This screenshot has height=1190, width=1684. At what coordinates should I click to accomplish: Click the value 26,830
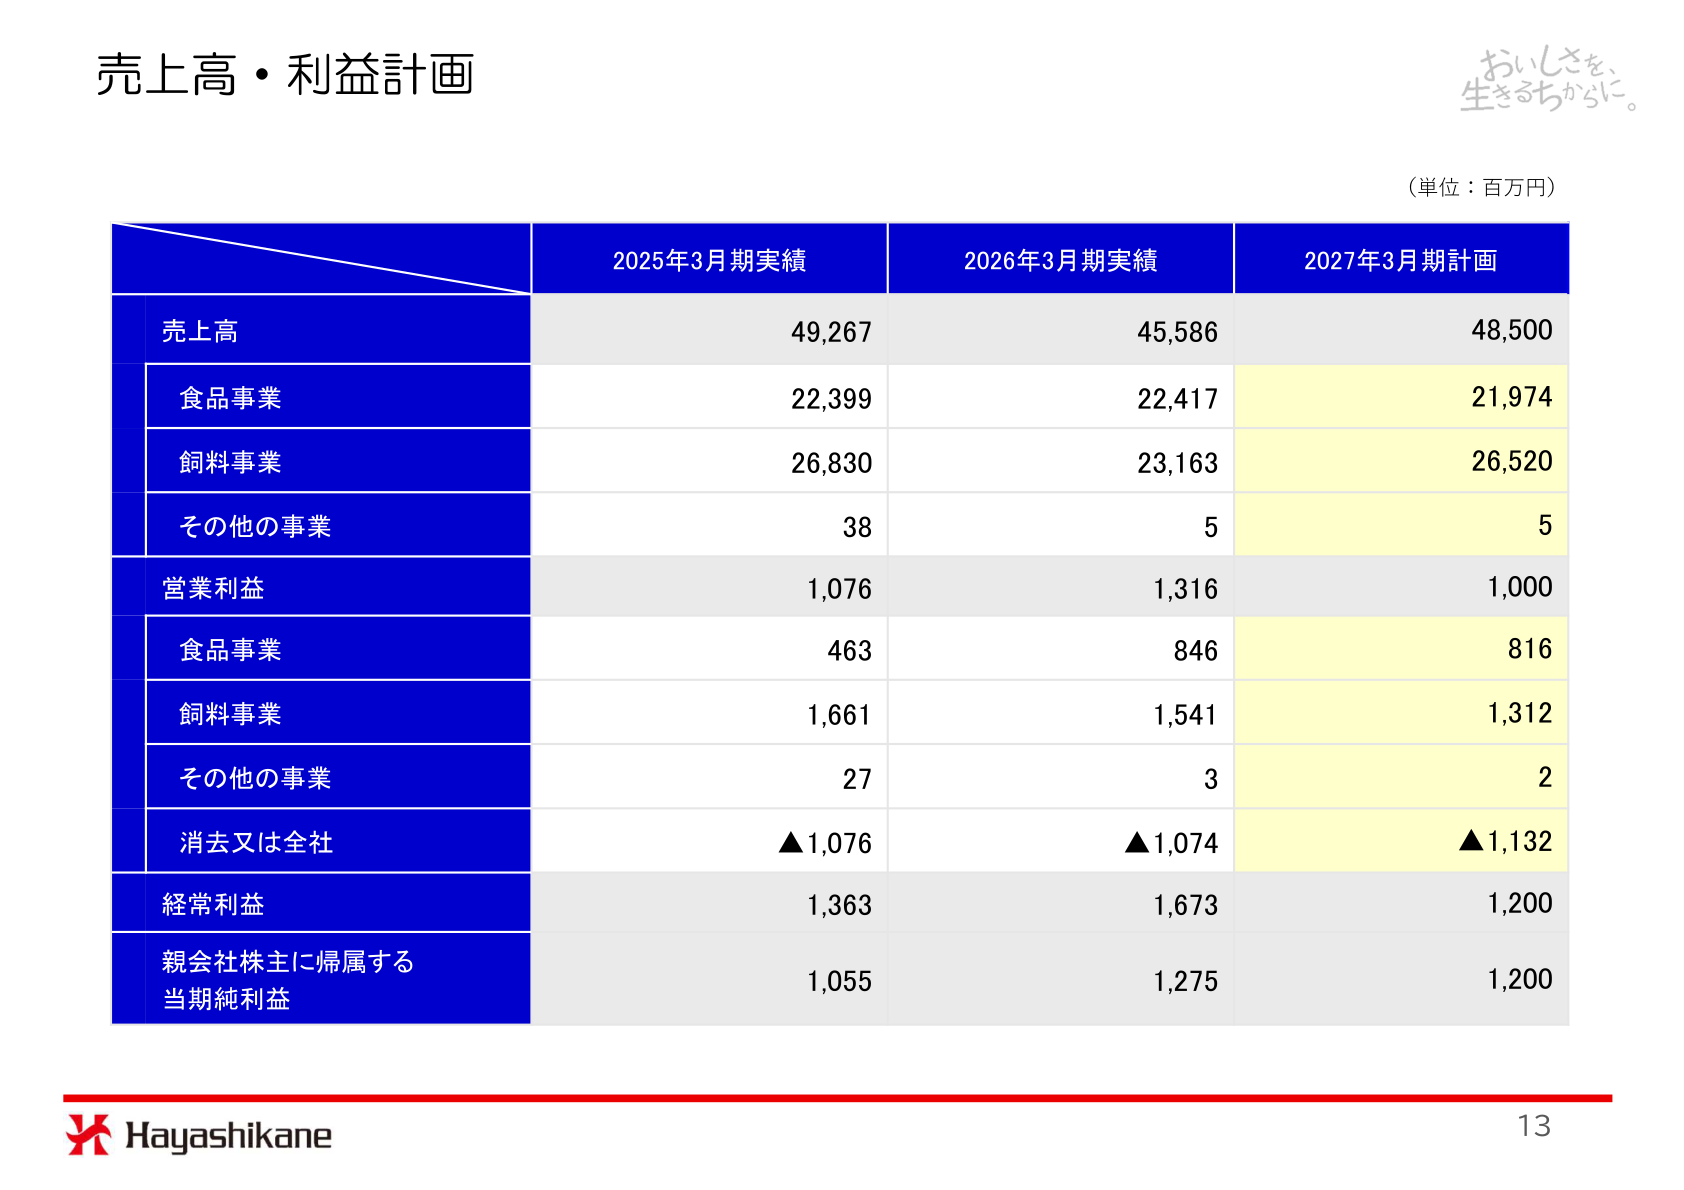(831, 463)
